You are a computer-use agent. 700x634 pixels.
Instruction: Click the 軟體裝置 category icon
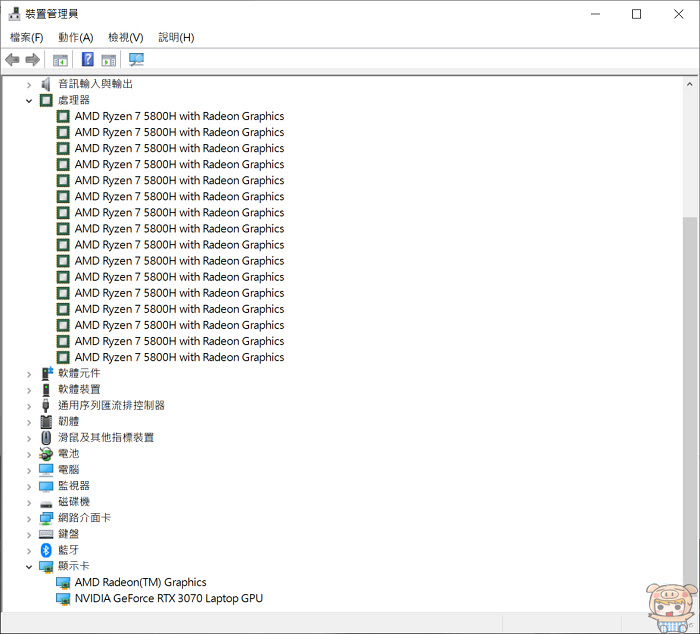46,389
